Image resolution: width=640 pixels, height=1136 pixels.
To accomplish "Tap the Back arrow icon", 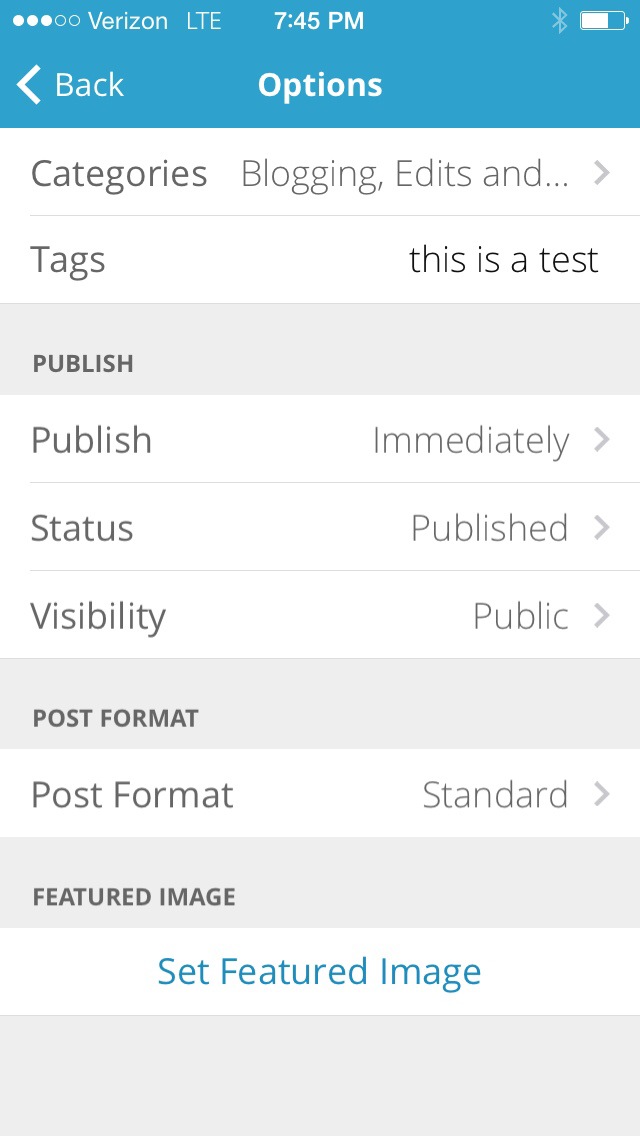I will [30, 85].
